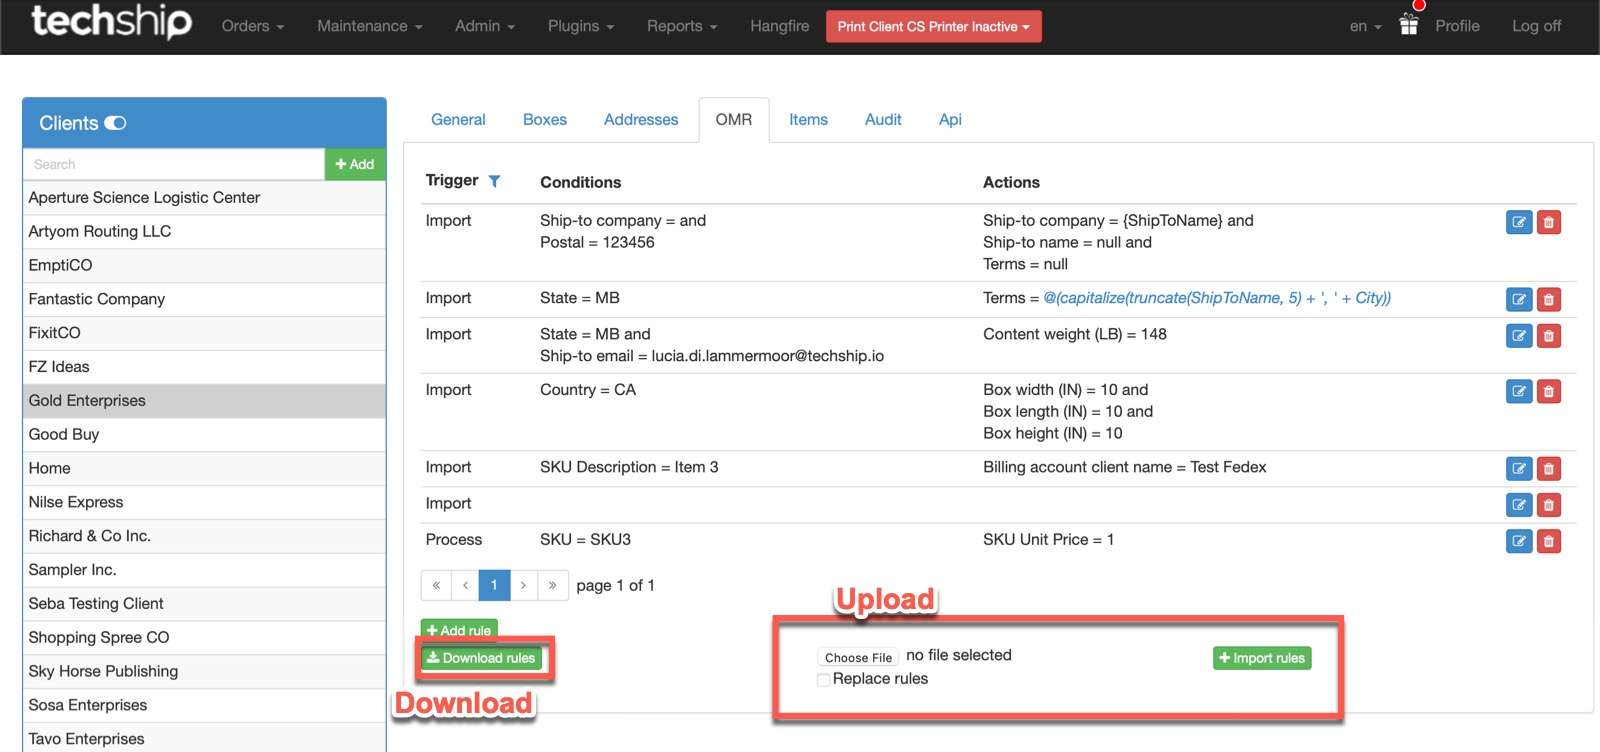Image resolution: width=1600 pixels, height=752 pixels.
Task: Select Seba Testing Client
Action: coord(204,604)
